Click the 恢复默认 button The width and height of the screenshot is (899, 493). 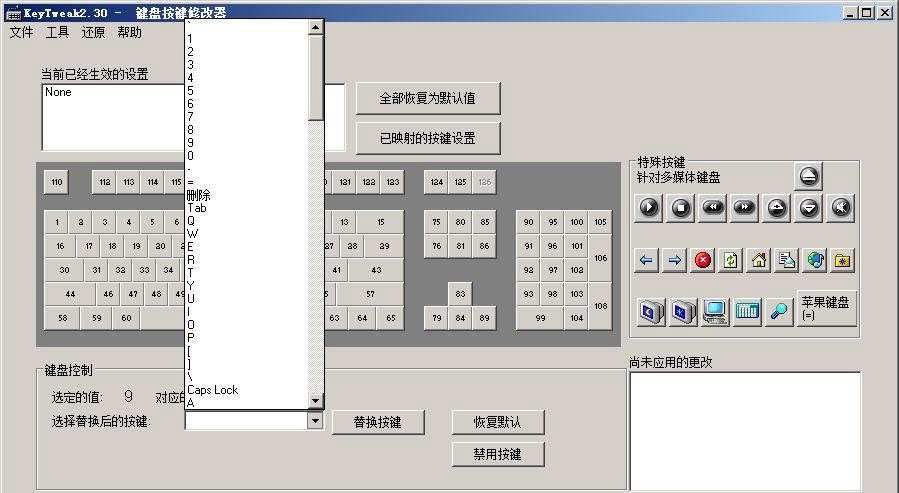[498, 422]
